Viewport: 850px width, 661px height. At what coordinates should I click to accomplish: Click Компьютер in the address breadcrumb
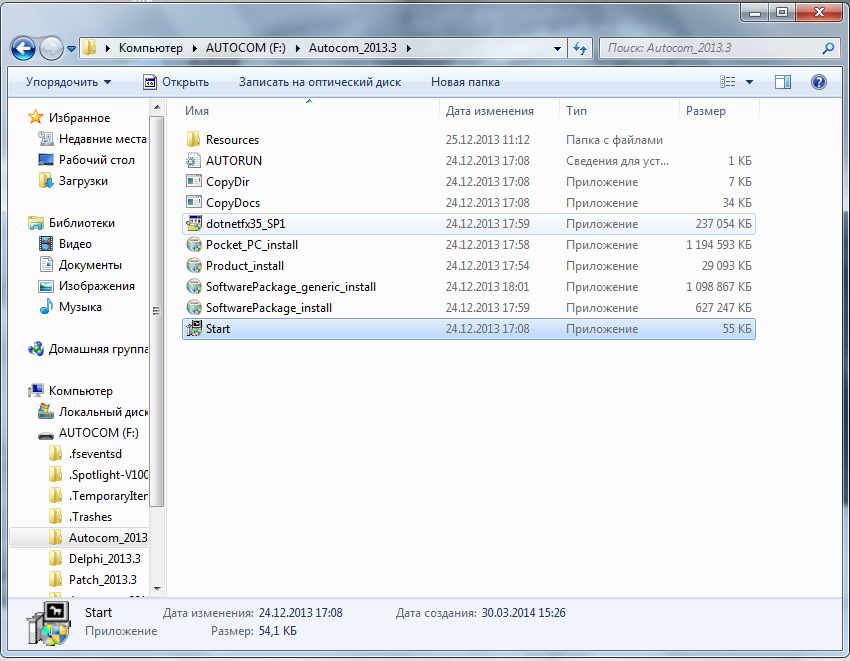coord(151,48)
